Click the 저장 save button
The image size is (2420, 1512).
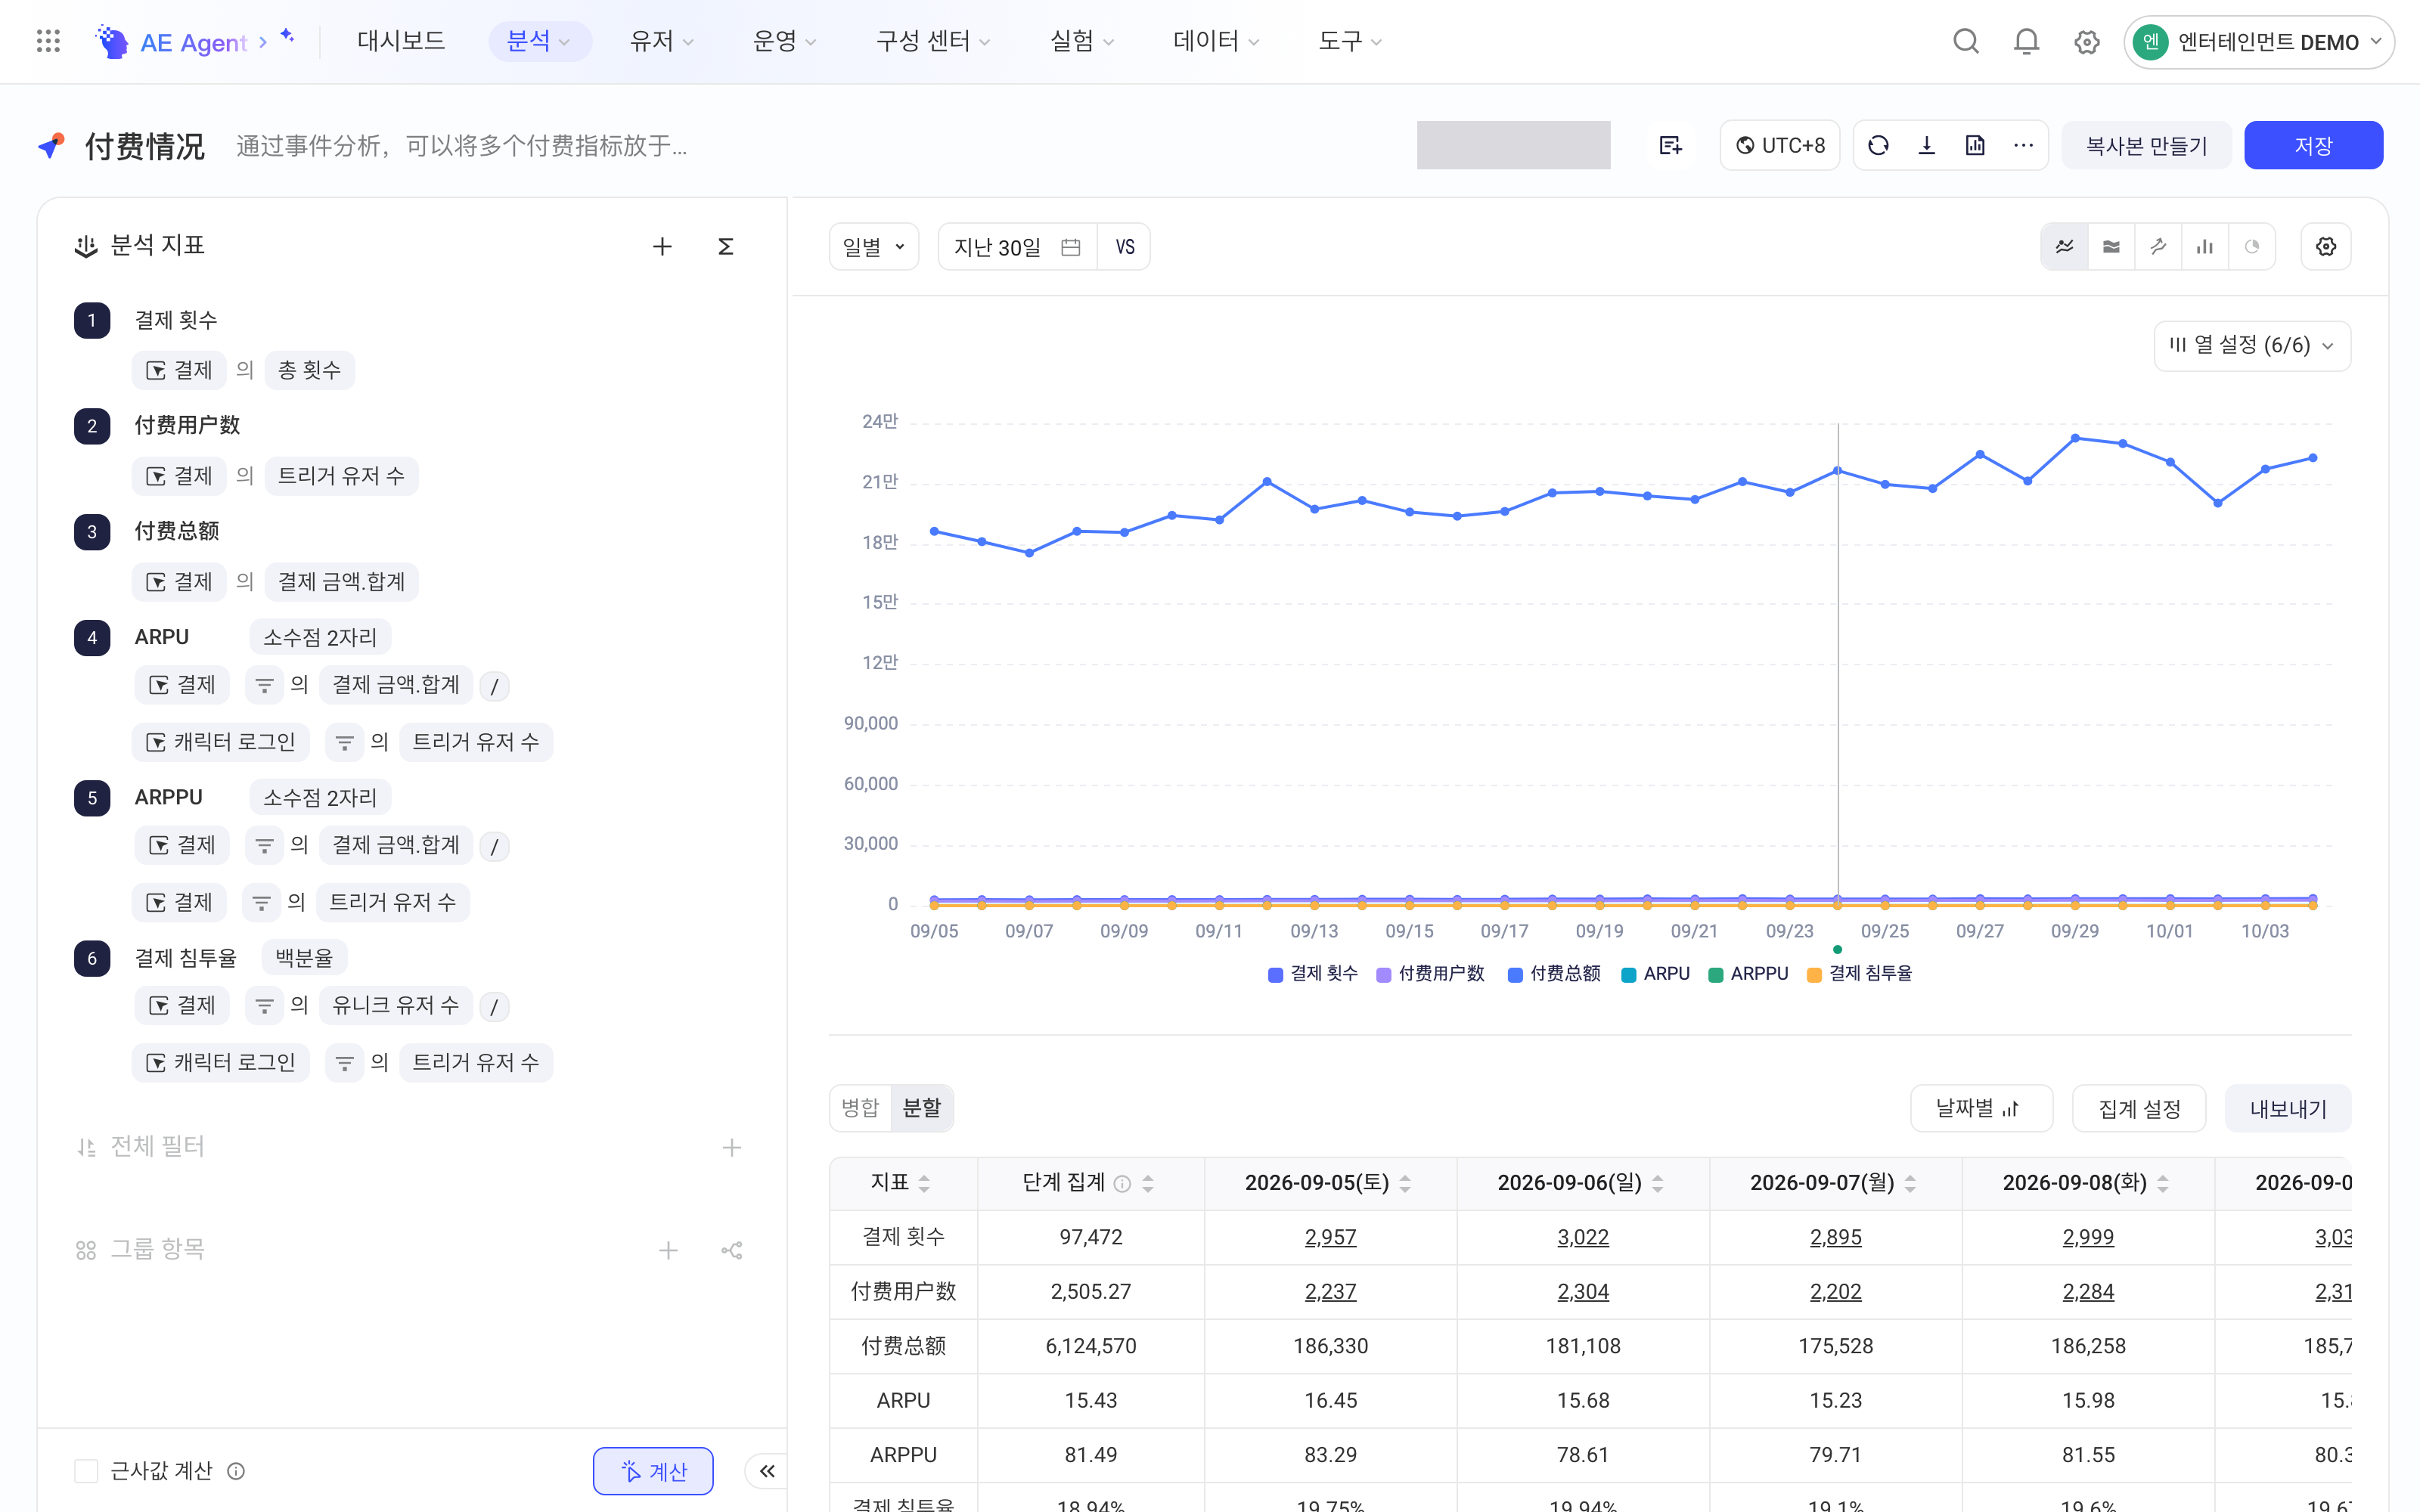click(x=2313, y=146)
